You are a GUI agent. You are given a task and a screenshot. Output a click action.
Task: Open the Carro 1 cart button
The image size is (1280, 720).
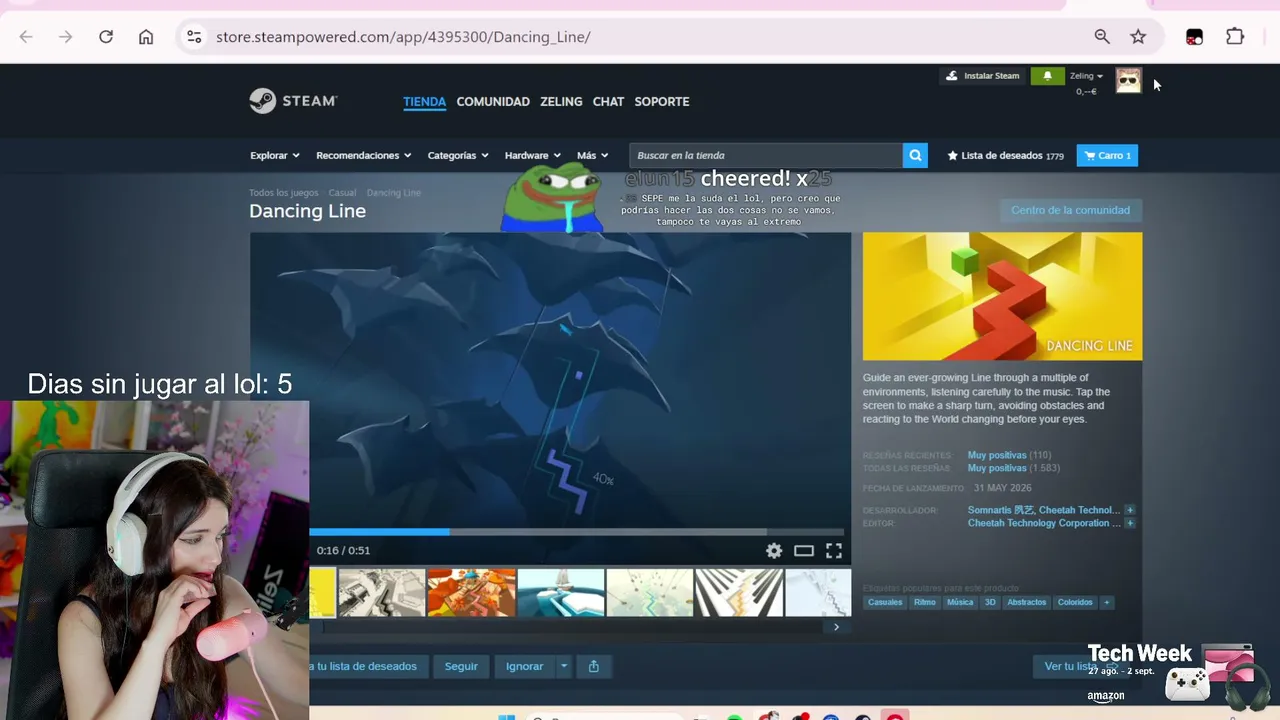coord(1107,155)
